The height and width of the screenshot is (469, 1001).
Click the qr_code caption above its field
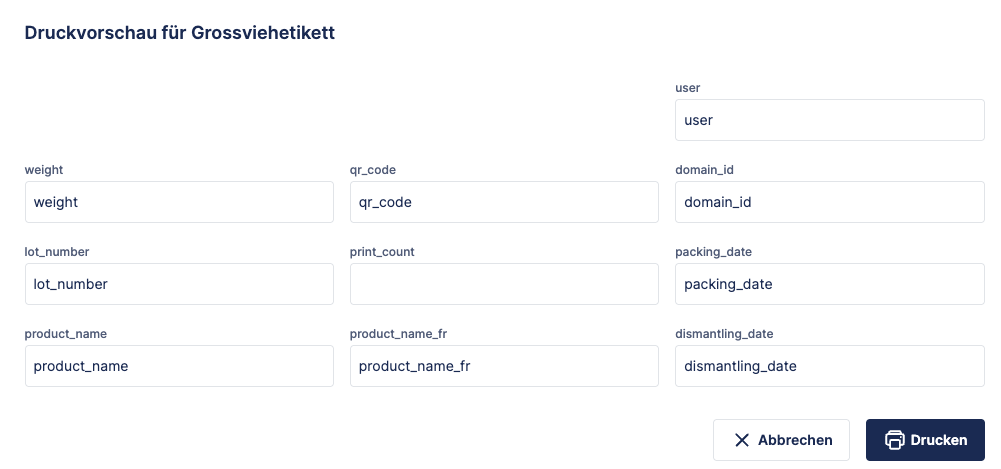[373, 170]
